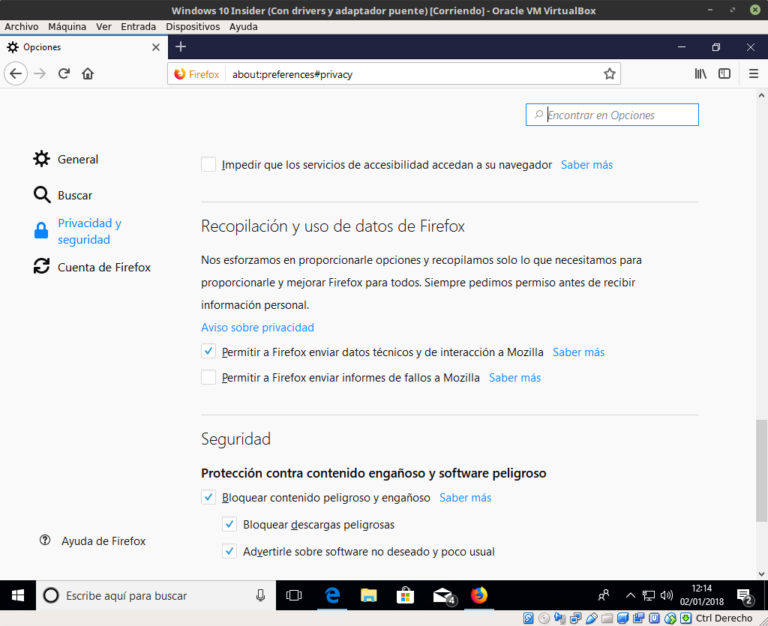This screenshot has height=626, width=768.
Task: Select 'Cuenta de Firefox' category
Action: [92, 267]
